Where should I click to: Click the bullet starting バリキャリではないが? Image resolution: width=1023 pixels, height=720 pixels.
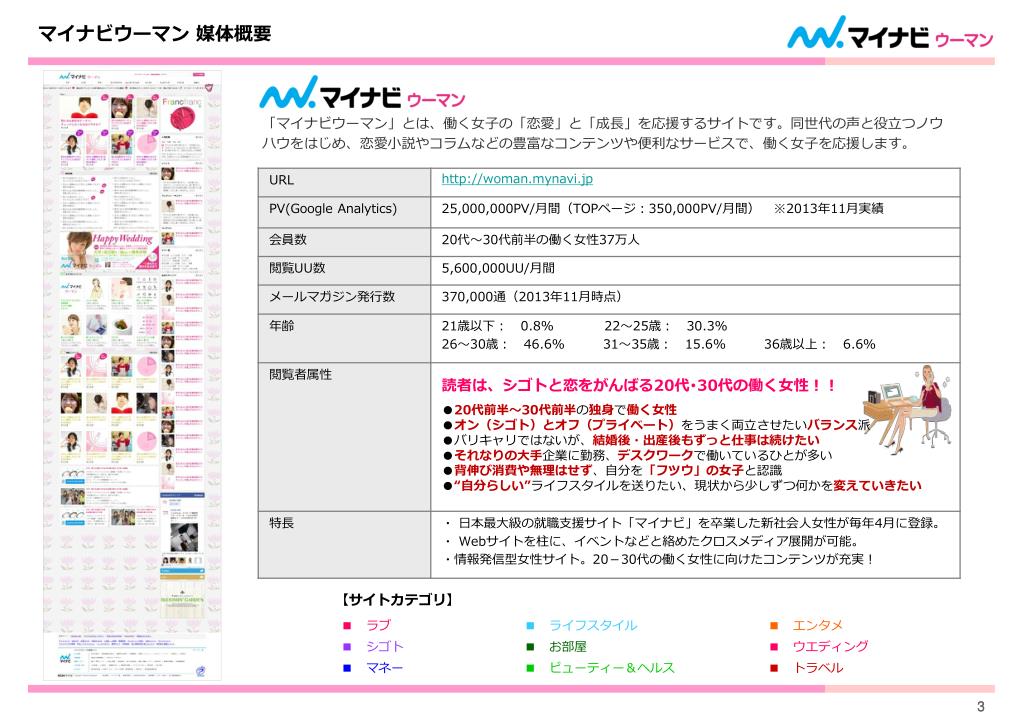(x=631, y=440)
